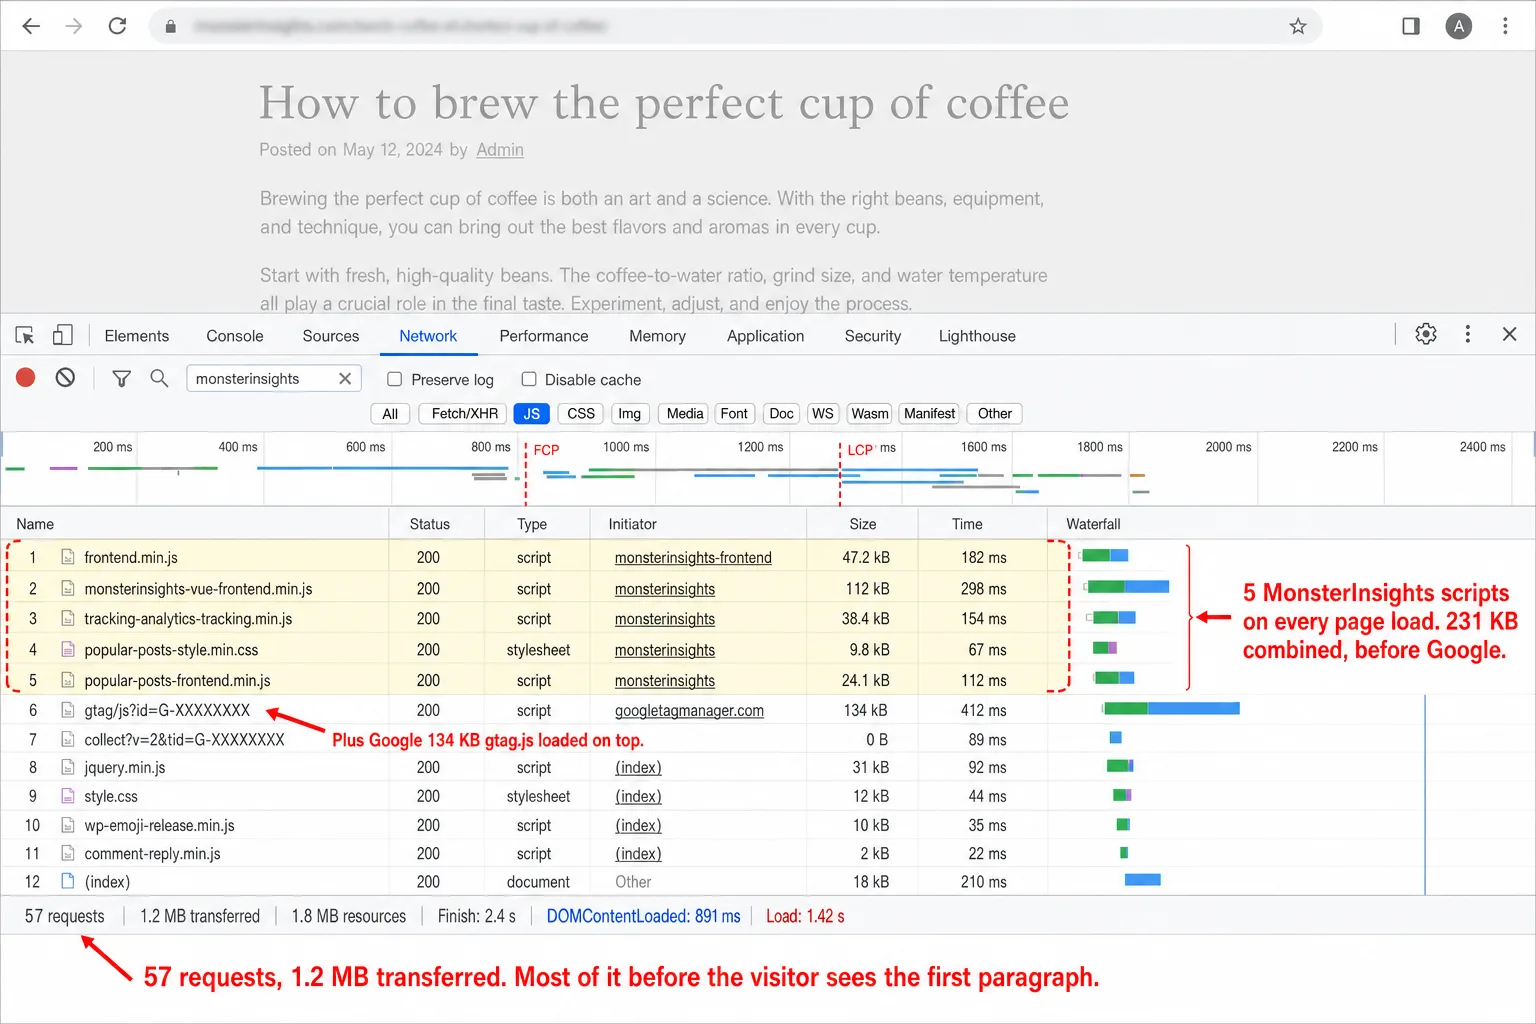Viewport: 1536px width, 1024px height.
Task: Open DevTools more options menu
Action: click(1468, 334)
